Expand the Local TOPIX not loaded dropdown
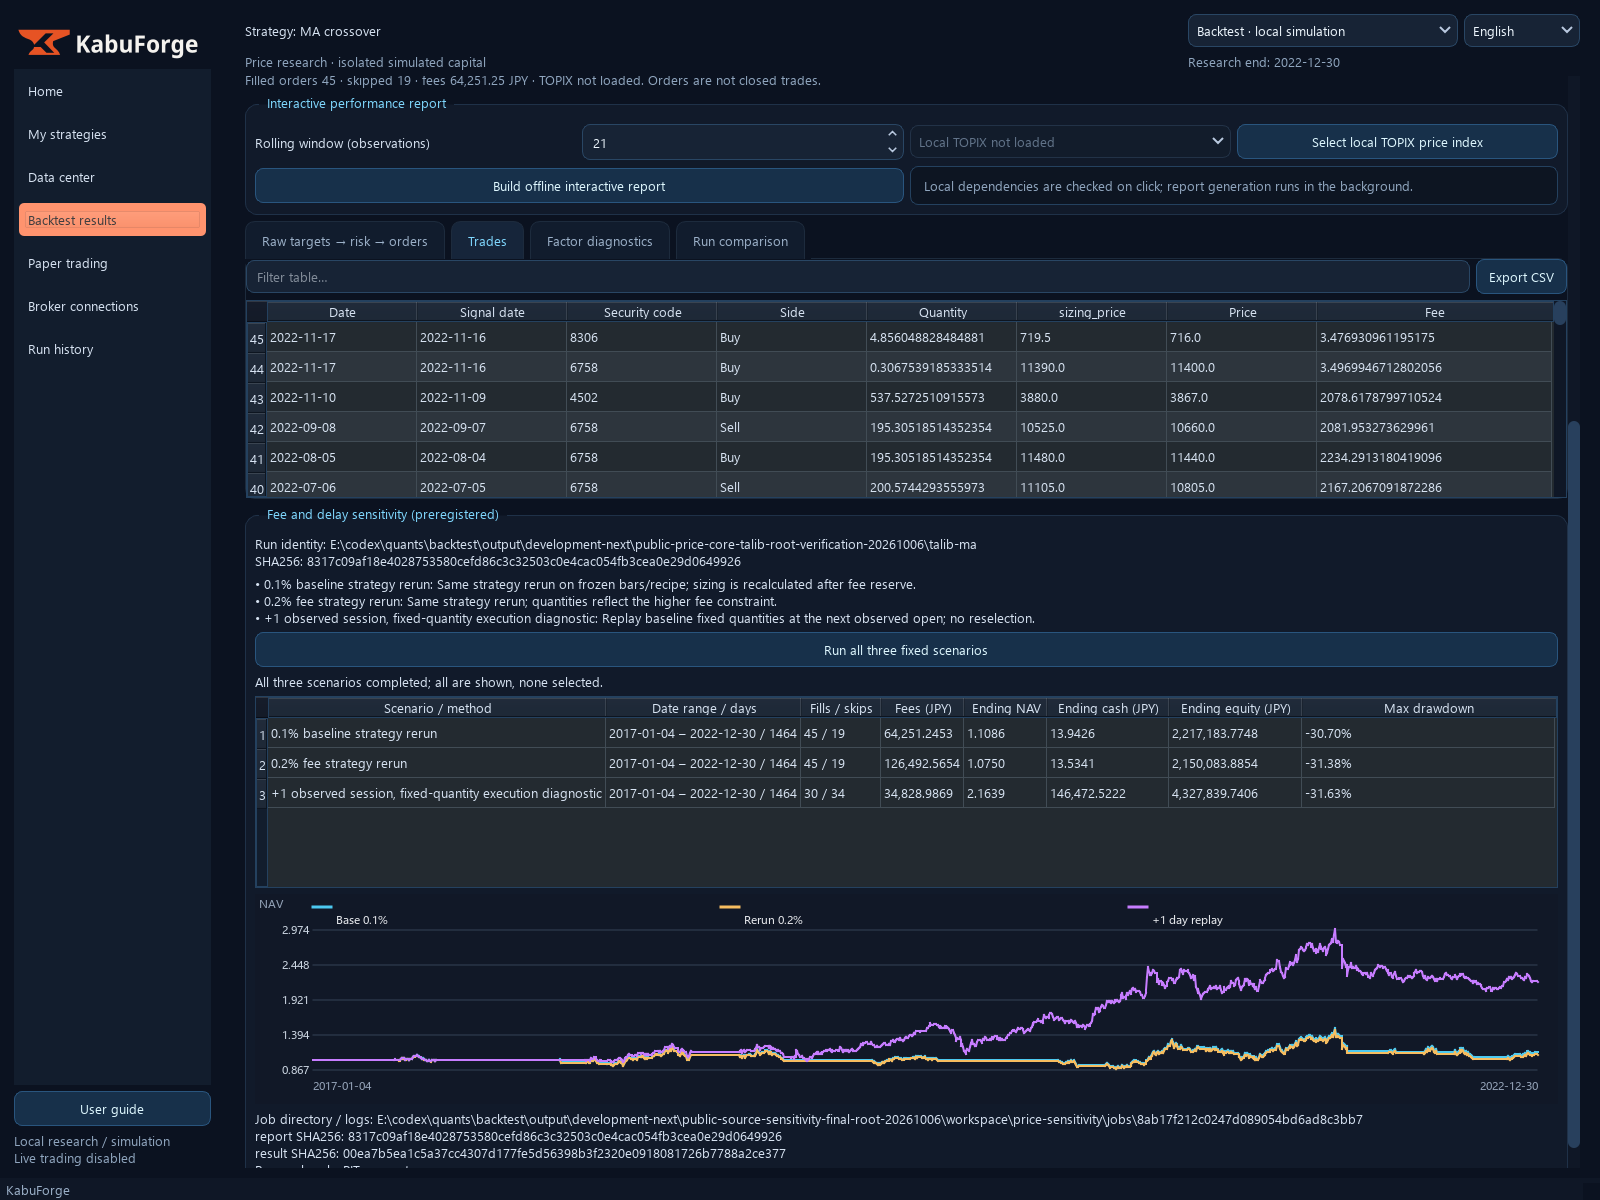This screenshot has height=1200, width=1600. pos(1070,142)
